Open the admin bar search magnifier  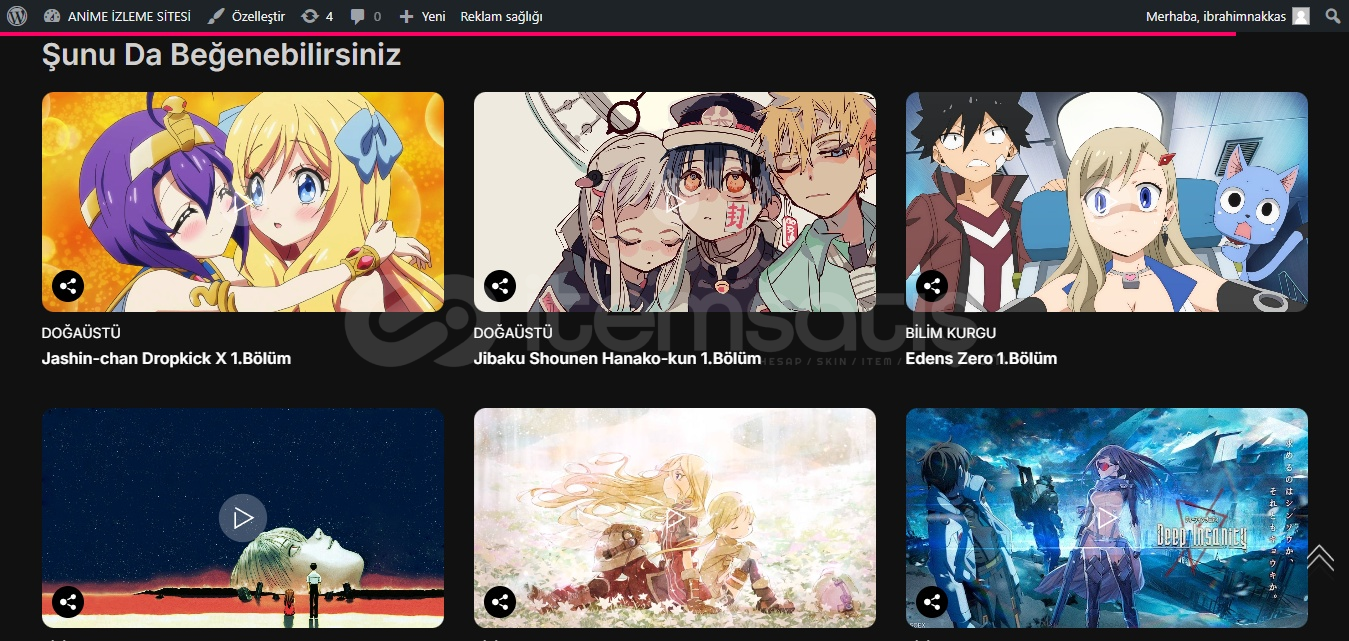(1332, 16)
